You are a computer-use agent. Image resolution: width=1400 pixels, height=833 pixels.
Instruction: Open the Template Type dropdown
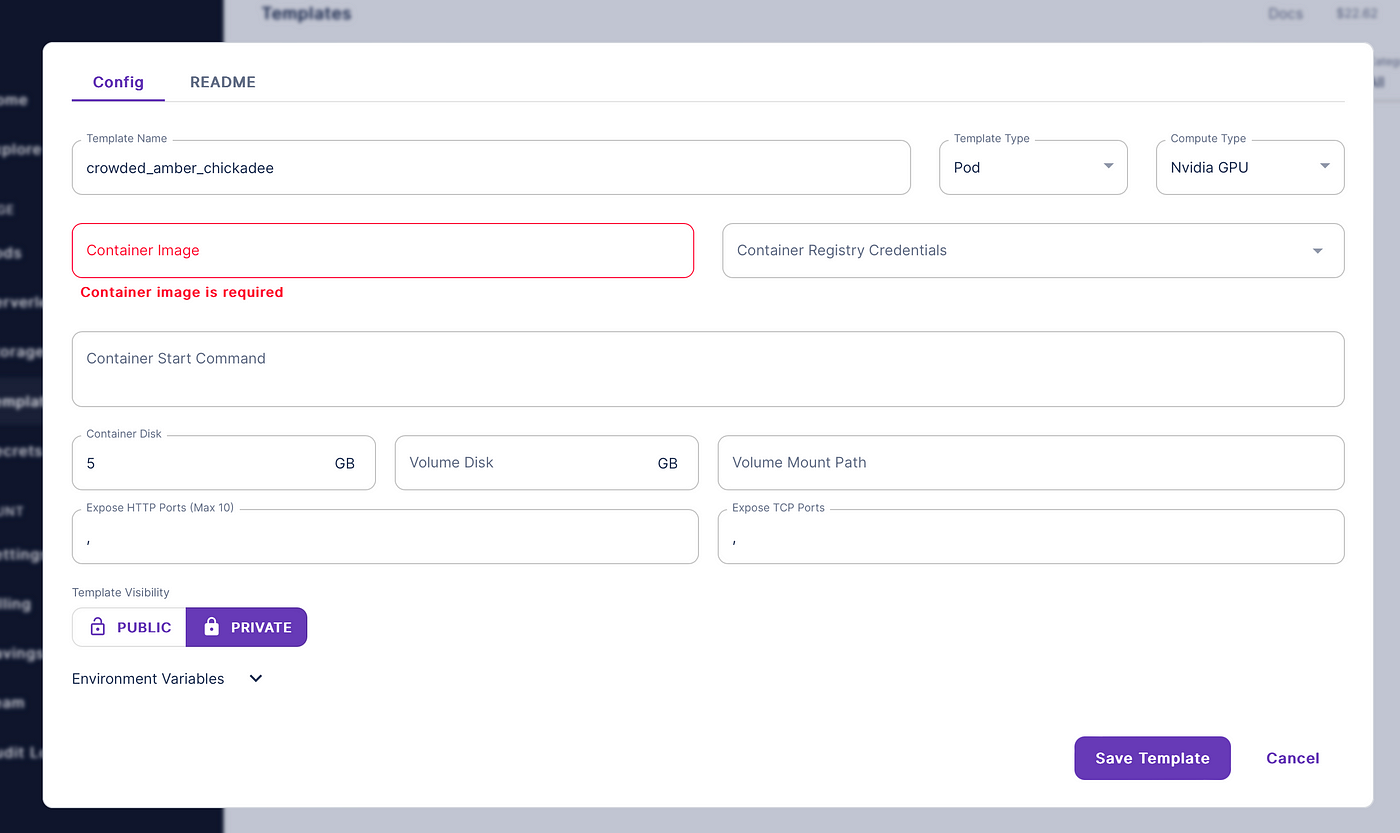point(1033,167)
